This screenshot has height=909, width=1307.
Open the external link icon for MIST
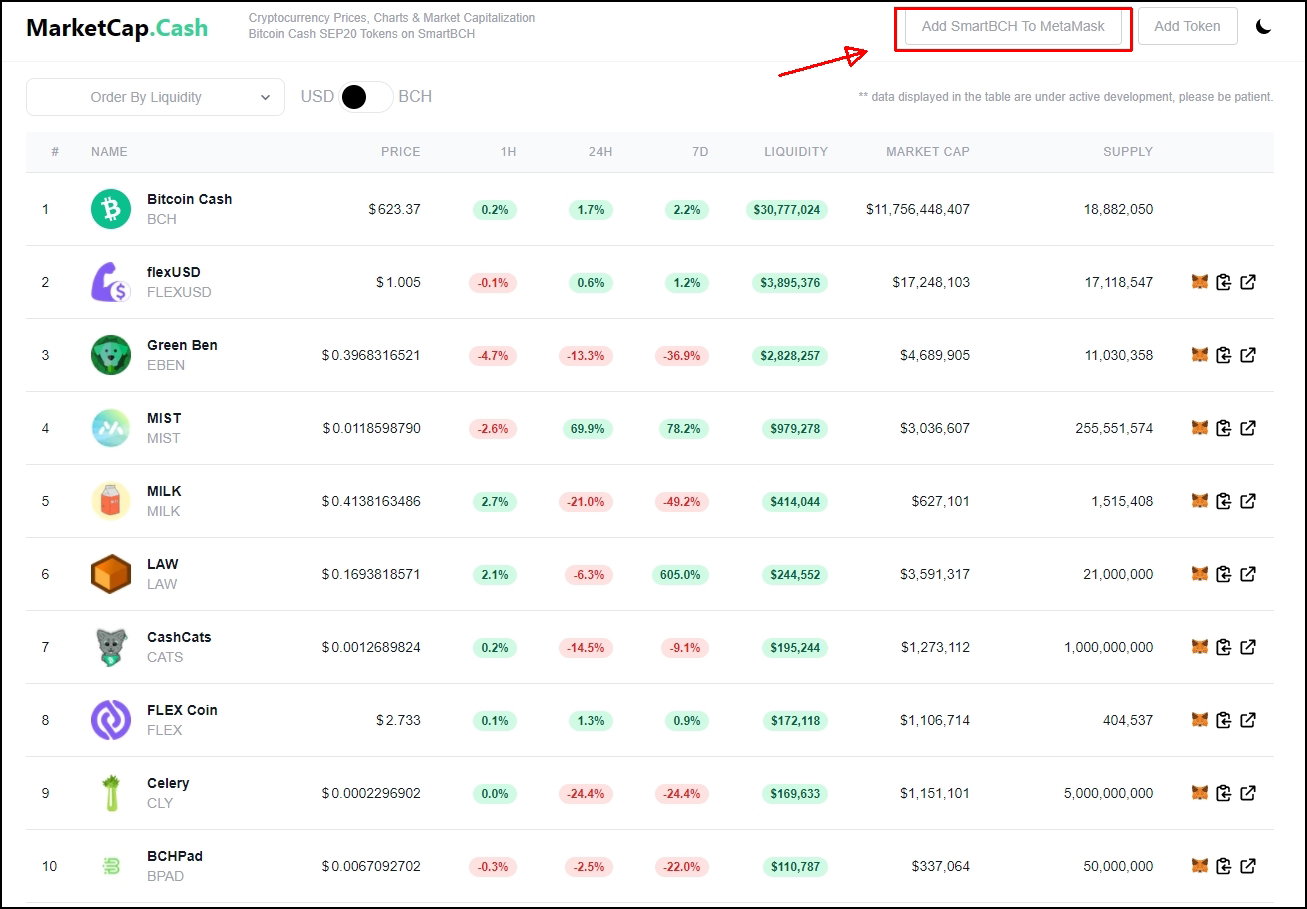[1248, 428]
